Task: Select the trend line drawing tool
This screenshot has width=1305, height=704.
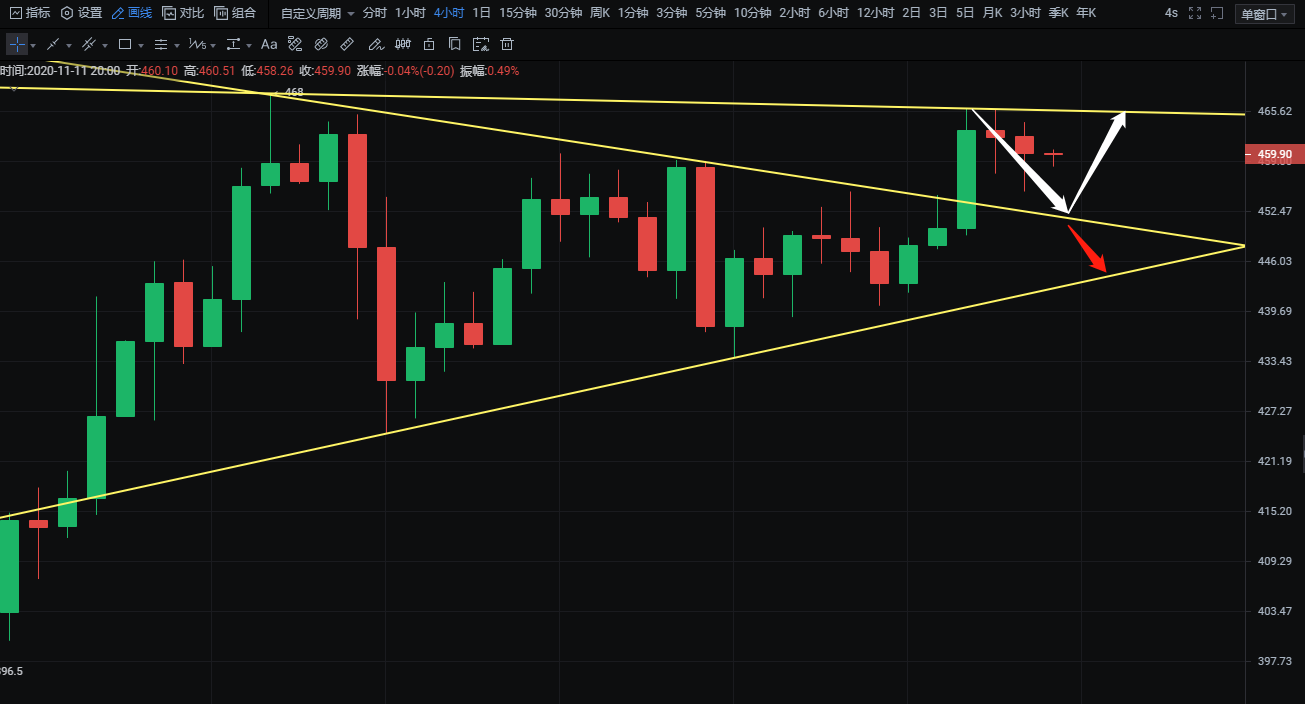Action: click(53, 45)
